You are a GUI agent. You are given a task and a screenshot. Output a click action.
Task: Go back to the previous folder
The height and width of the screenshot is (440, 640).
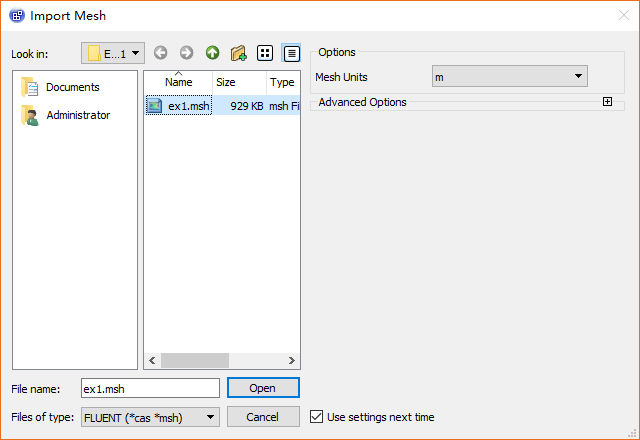[x=160, y=53]
